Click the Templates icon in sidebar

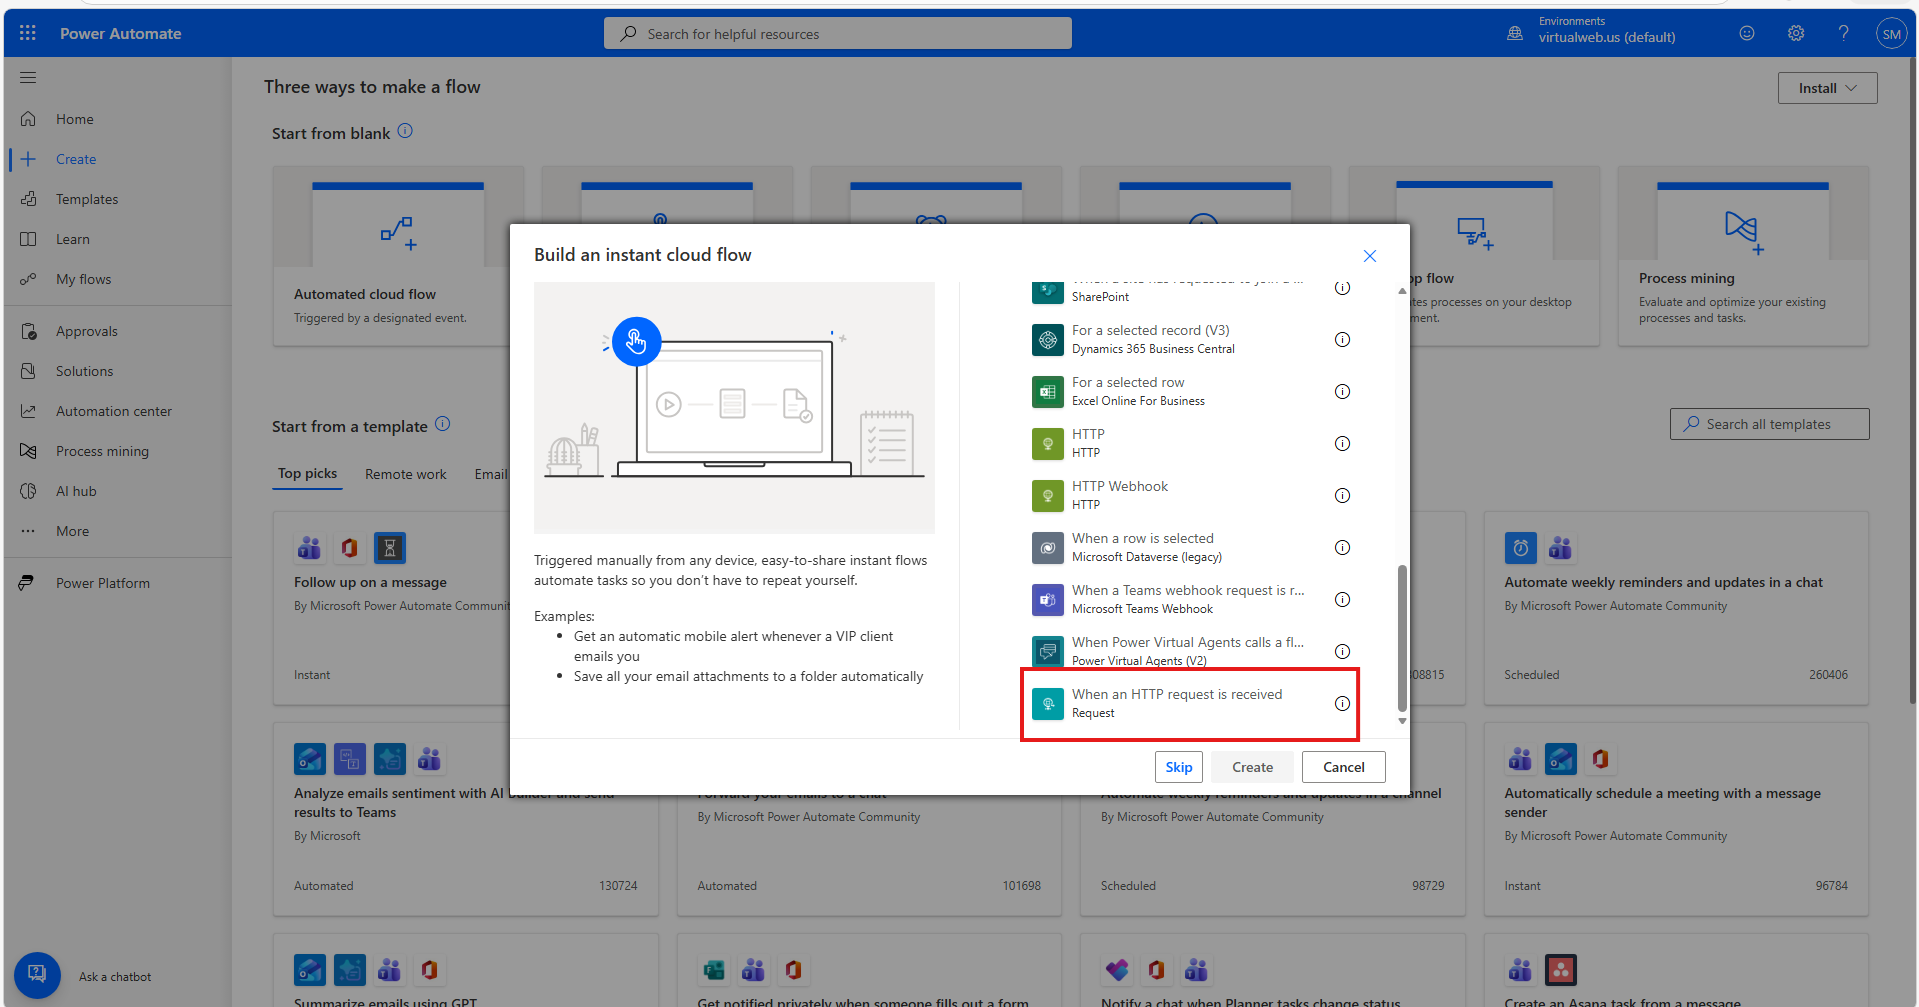28,199
